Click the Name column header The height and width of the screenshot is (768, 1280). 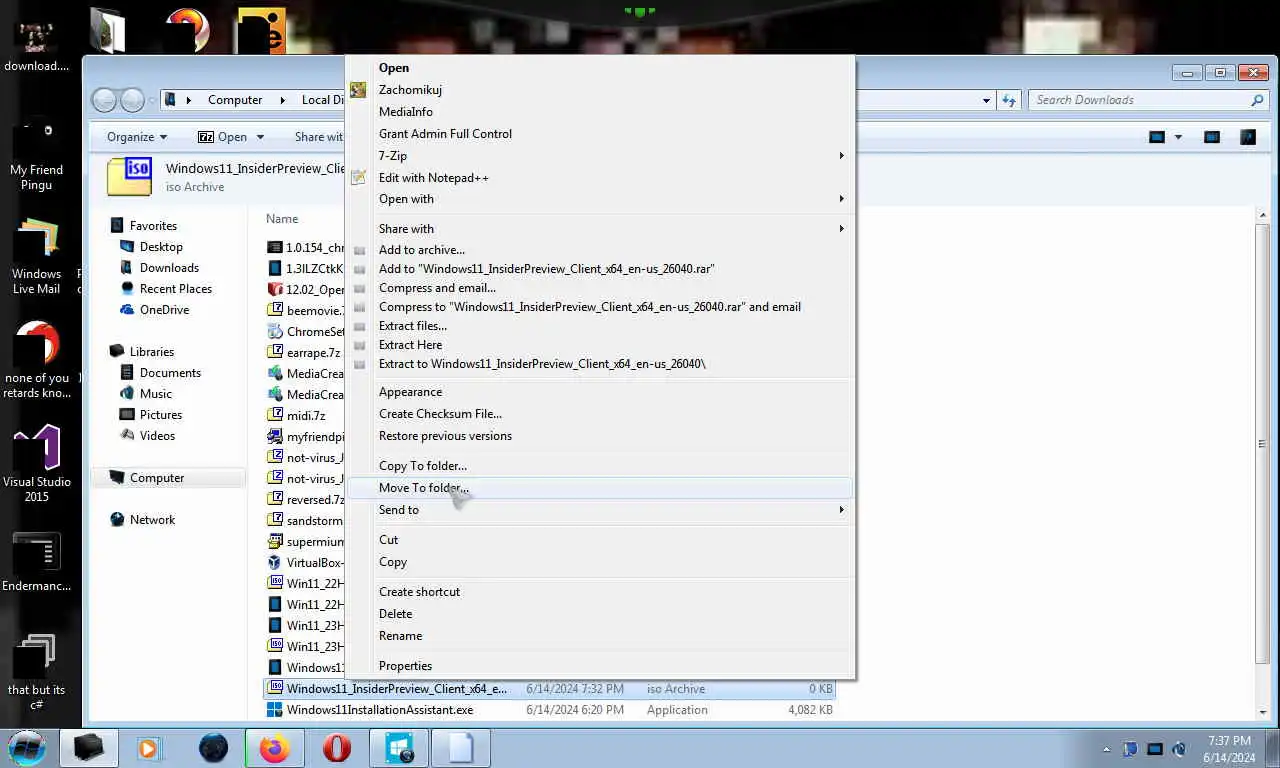(282, 219)
